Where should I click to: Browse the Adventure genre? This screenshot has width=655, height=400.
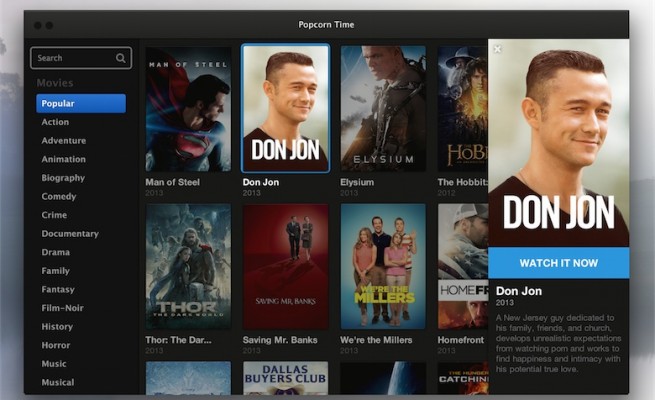click(x=63, y=141)
